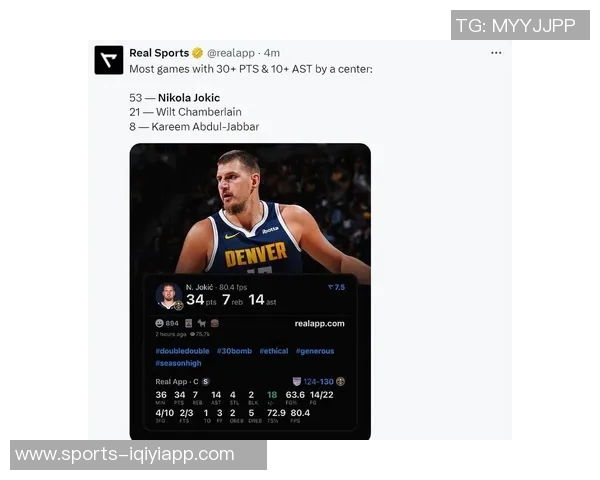Open the tweet's three-dot more menu

pos(496,53)
